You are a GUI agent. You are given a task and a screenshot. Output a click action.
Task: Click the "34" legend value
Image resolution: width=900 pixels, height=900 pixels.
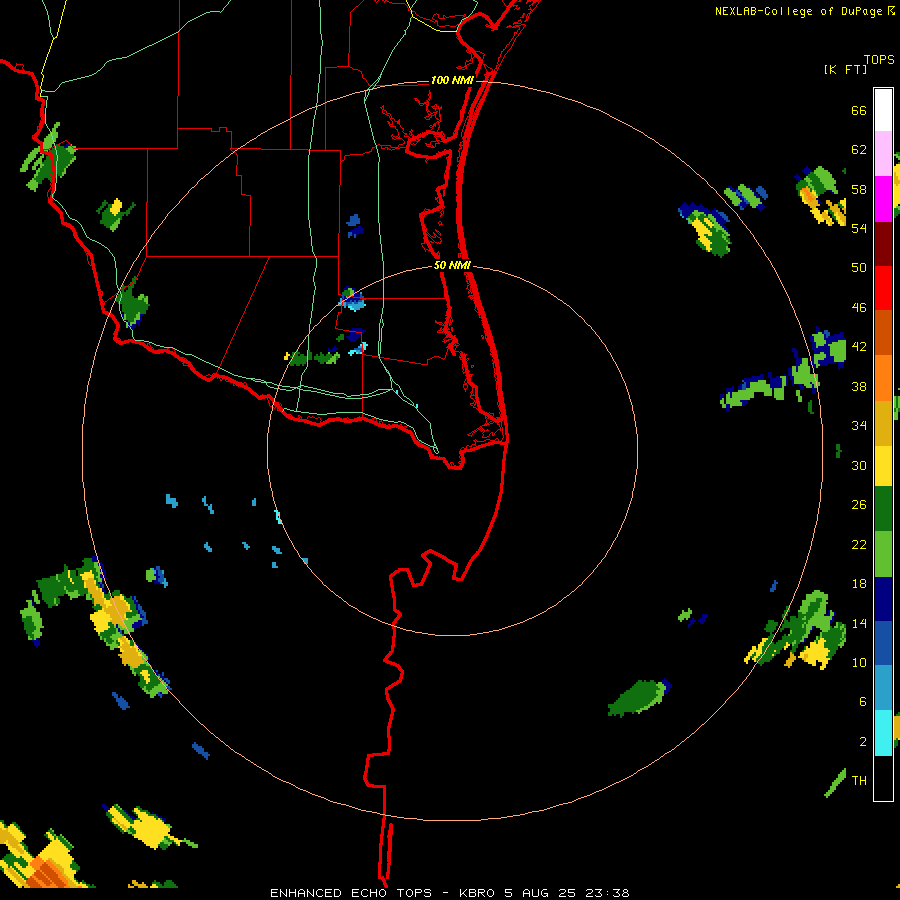pos(859,426)
